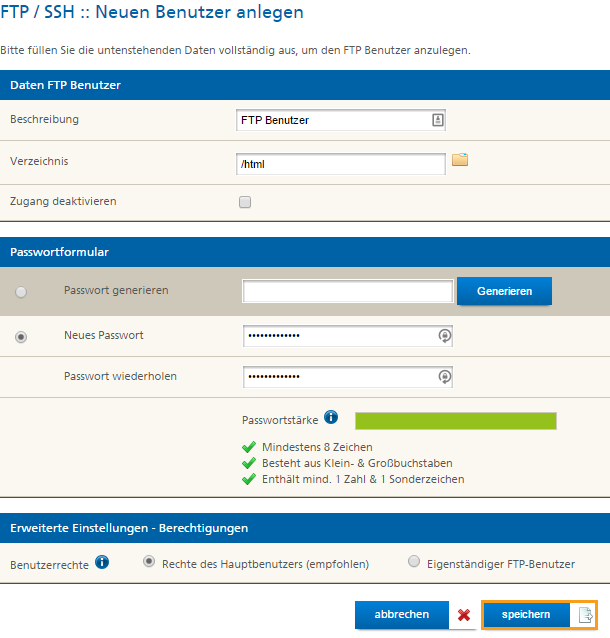Click the document icon beside speichern
Image resolution: width=610 pixels, height=638 pixels.
pyautogui.click(x=585, y=614)
